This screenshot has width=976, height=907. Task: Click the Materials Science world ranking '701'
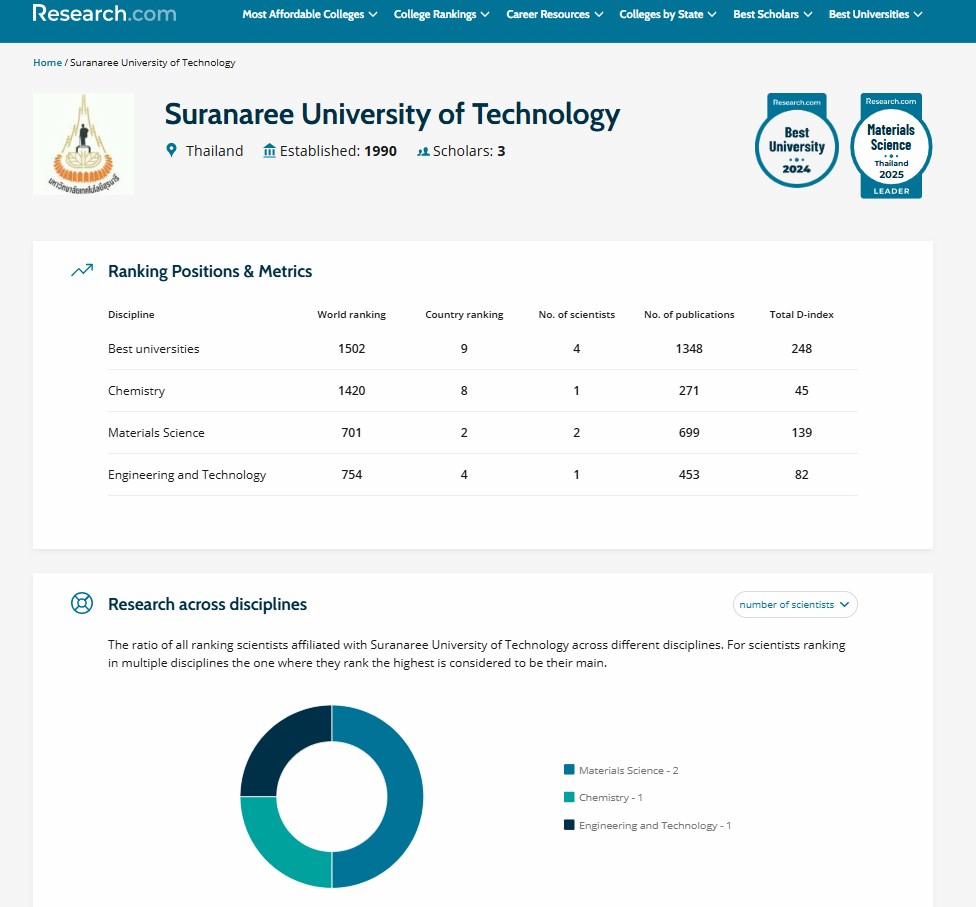(352, 433)
